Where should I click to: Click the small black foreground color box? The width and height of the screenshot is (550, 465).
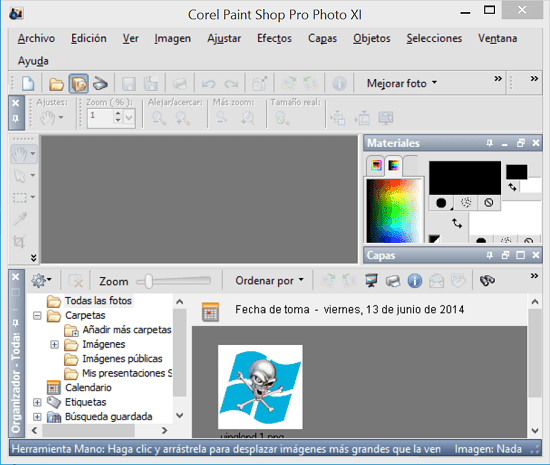pyautogui.click(x=516, y=172)
